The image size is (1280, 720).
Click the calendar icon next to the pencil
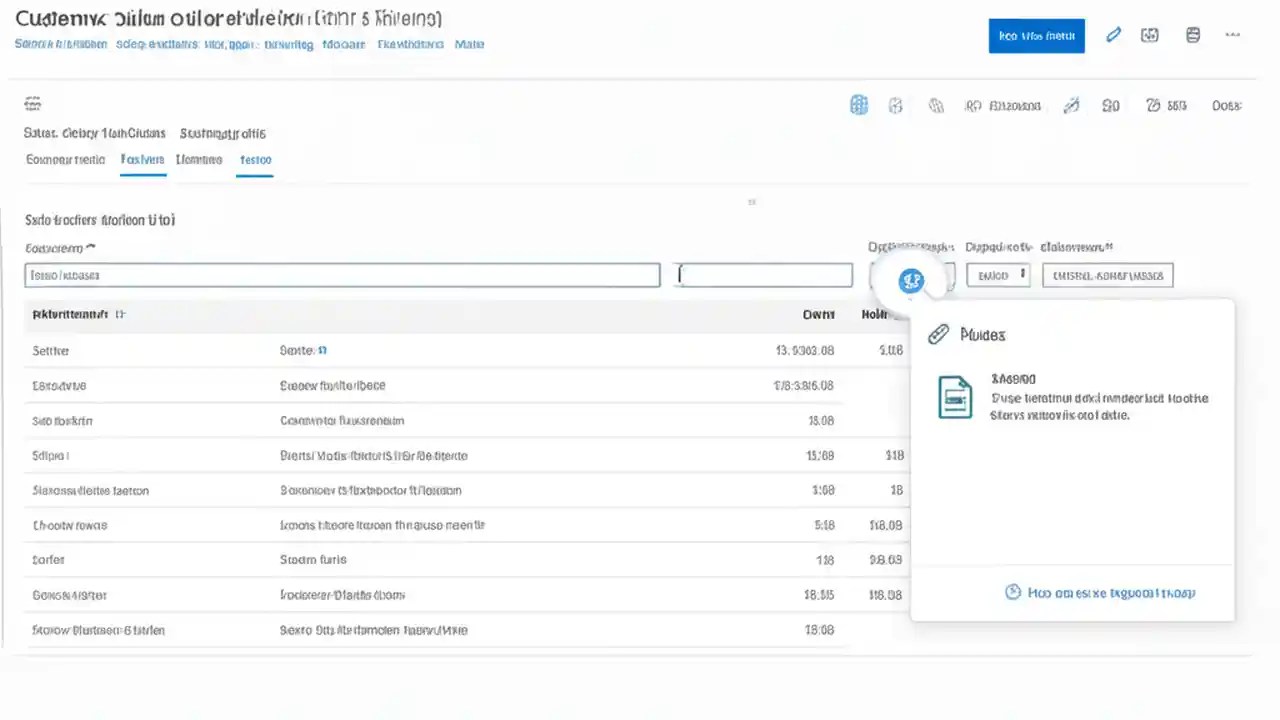pyautogui.click(x=1149, y=34)
